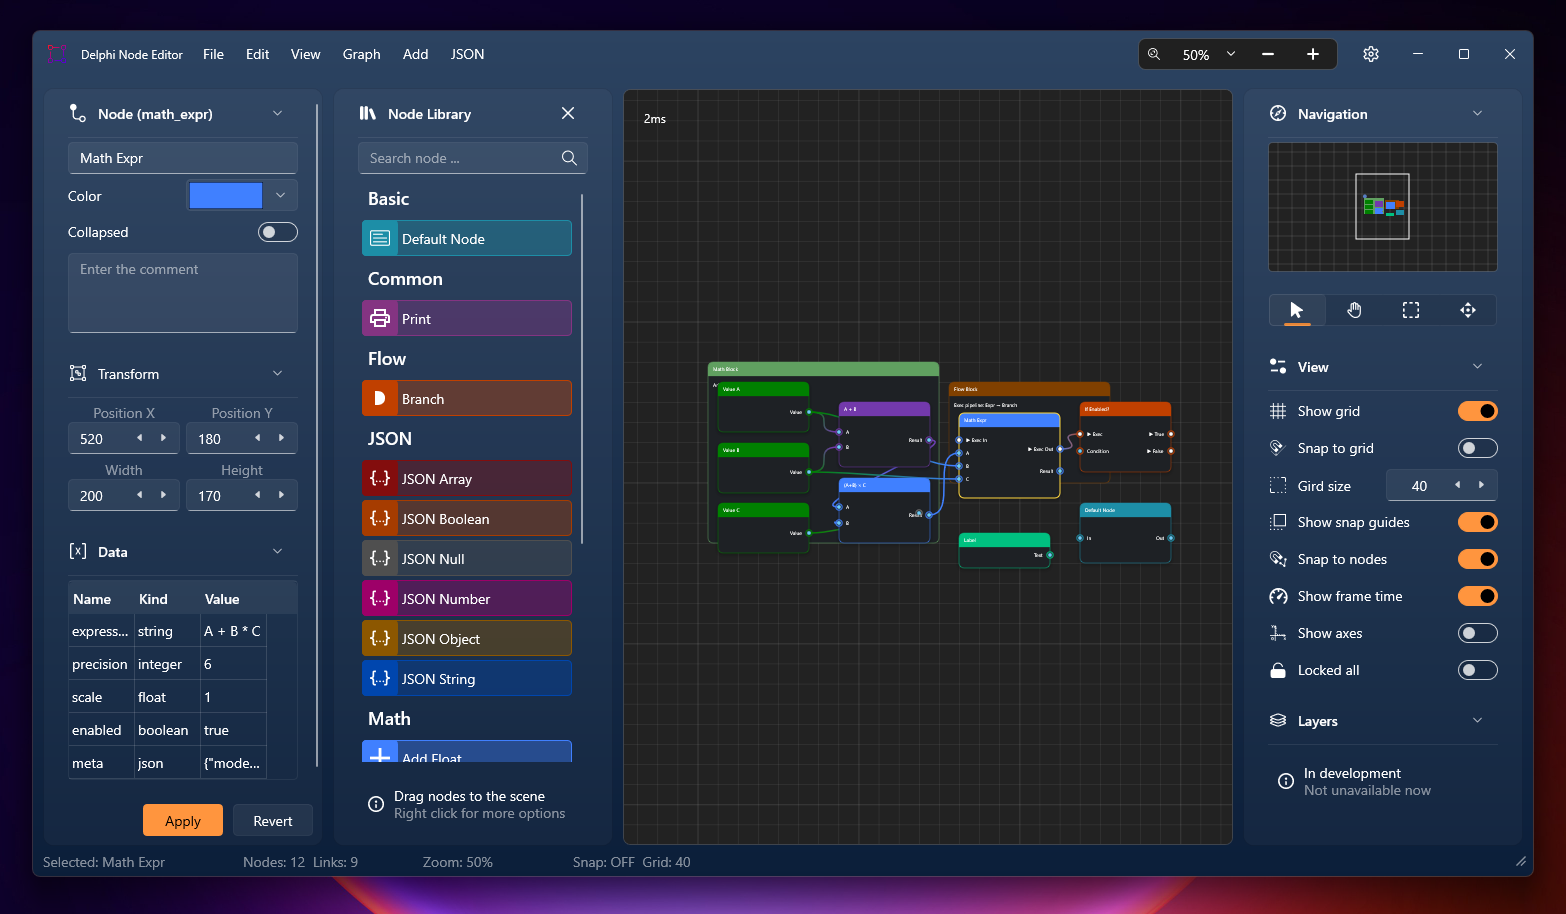Close the Node Library panel
This screenshot has width=1566, height=914.
pyautogui.click(x=568, y=114)
